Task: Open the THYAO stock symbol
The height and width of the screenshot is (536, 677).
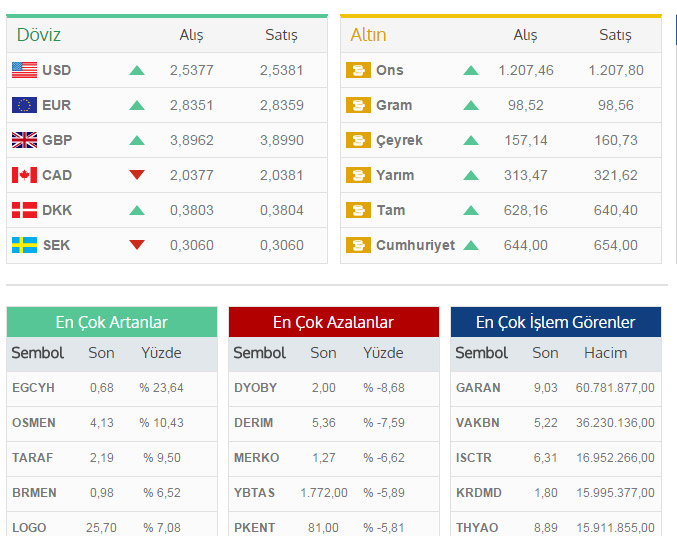Action: 477,527
